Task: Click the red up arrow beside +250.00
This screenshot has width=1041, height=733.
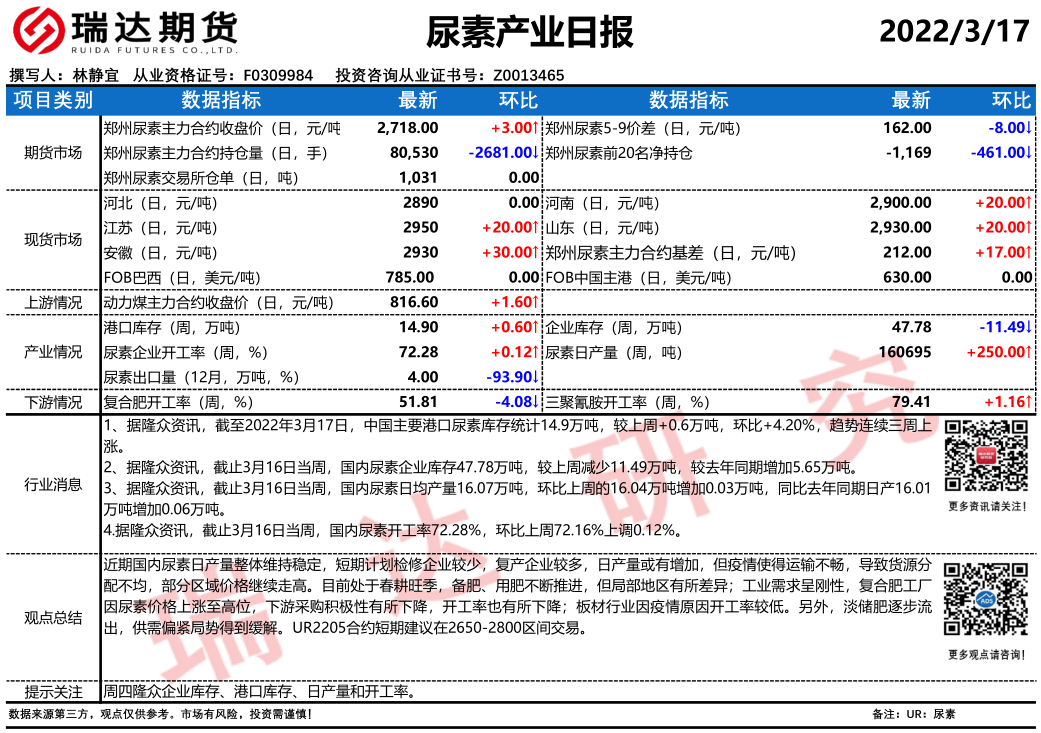Action: point(1028,352)
